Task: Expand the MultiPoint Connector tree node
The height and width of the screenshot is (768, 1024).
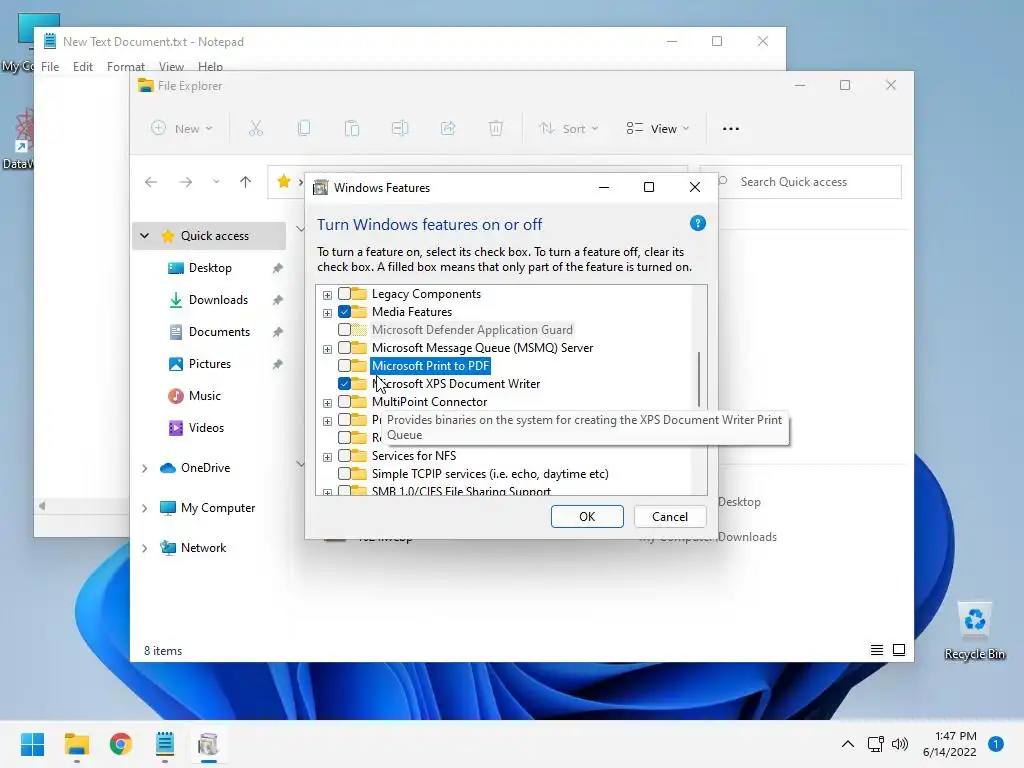Action: pyautogui.click(x=327, y=403)
